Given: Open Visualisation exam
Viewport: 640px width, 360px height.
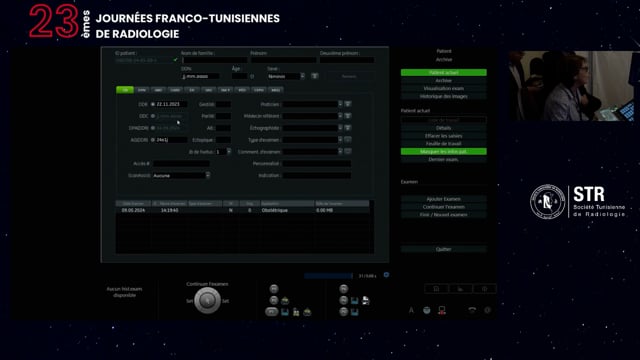Looking at the screenshot, I should (x=444, y=88).
